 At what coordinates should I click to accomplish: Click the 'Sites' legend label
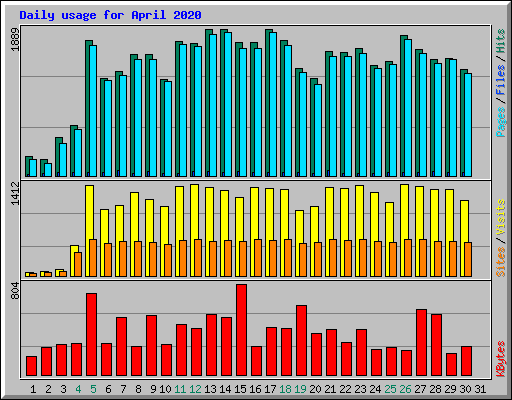pos(501,262)
